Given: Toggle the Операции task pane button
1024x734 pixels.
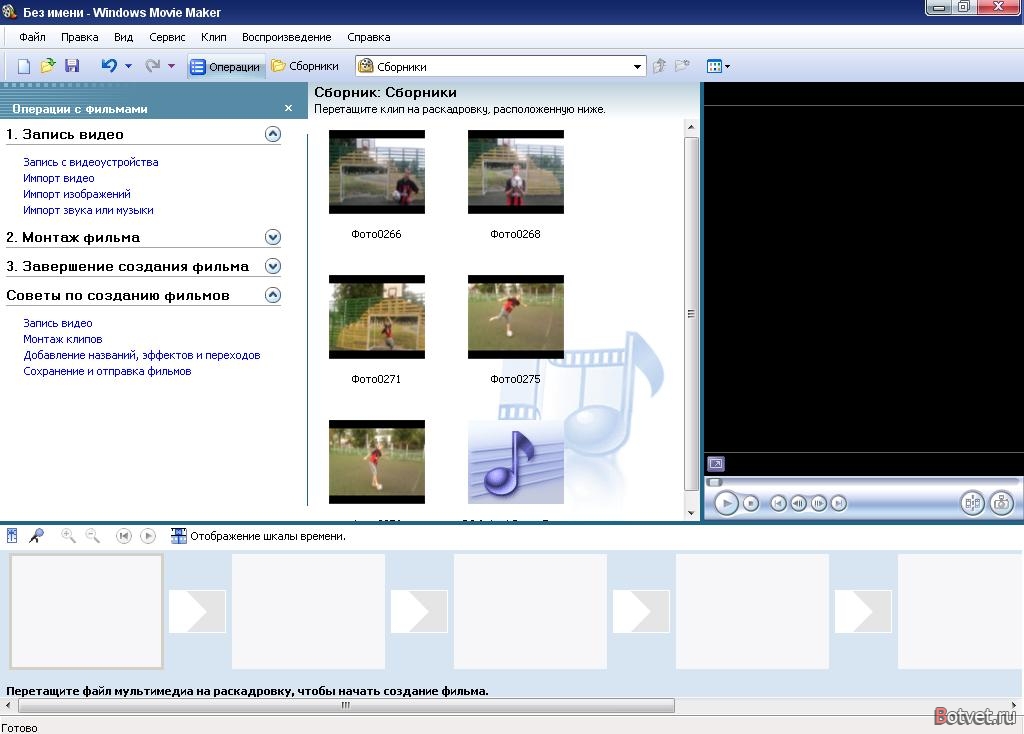Looking at the screenshot, I should coord(225,67).
